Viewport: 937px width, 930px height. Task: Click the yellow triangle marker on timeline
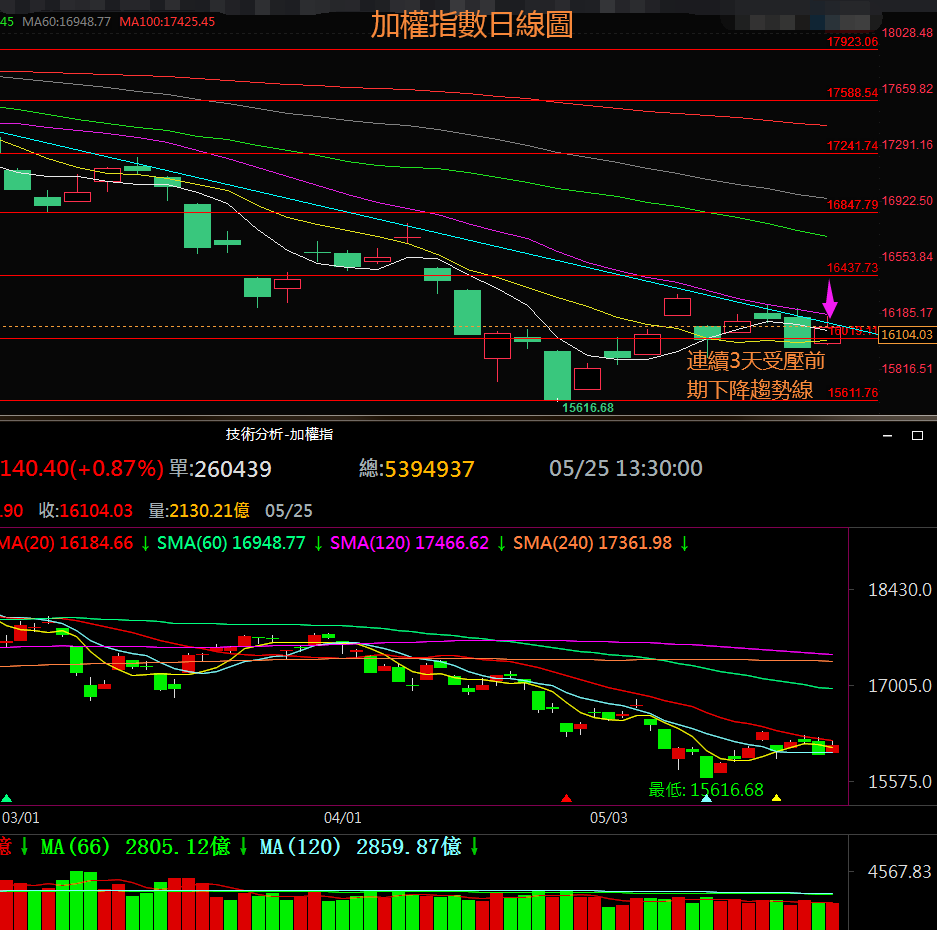pos(777,798)
